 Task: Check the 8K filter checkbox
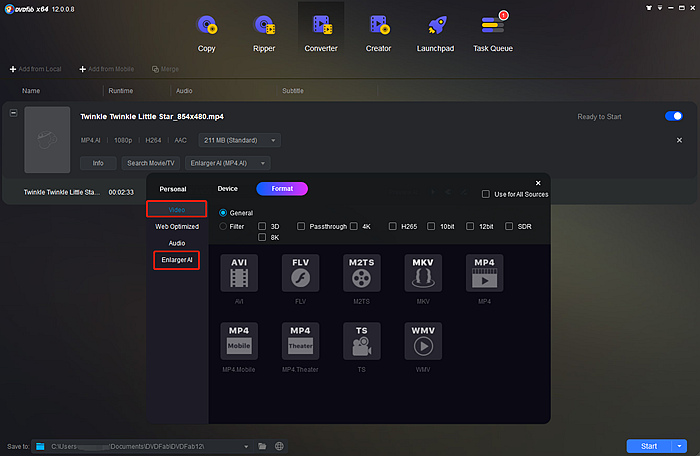pos(262,237)
